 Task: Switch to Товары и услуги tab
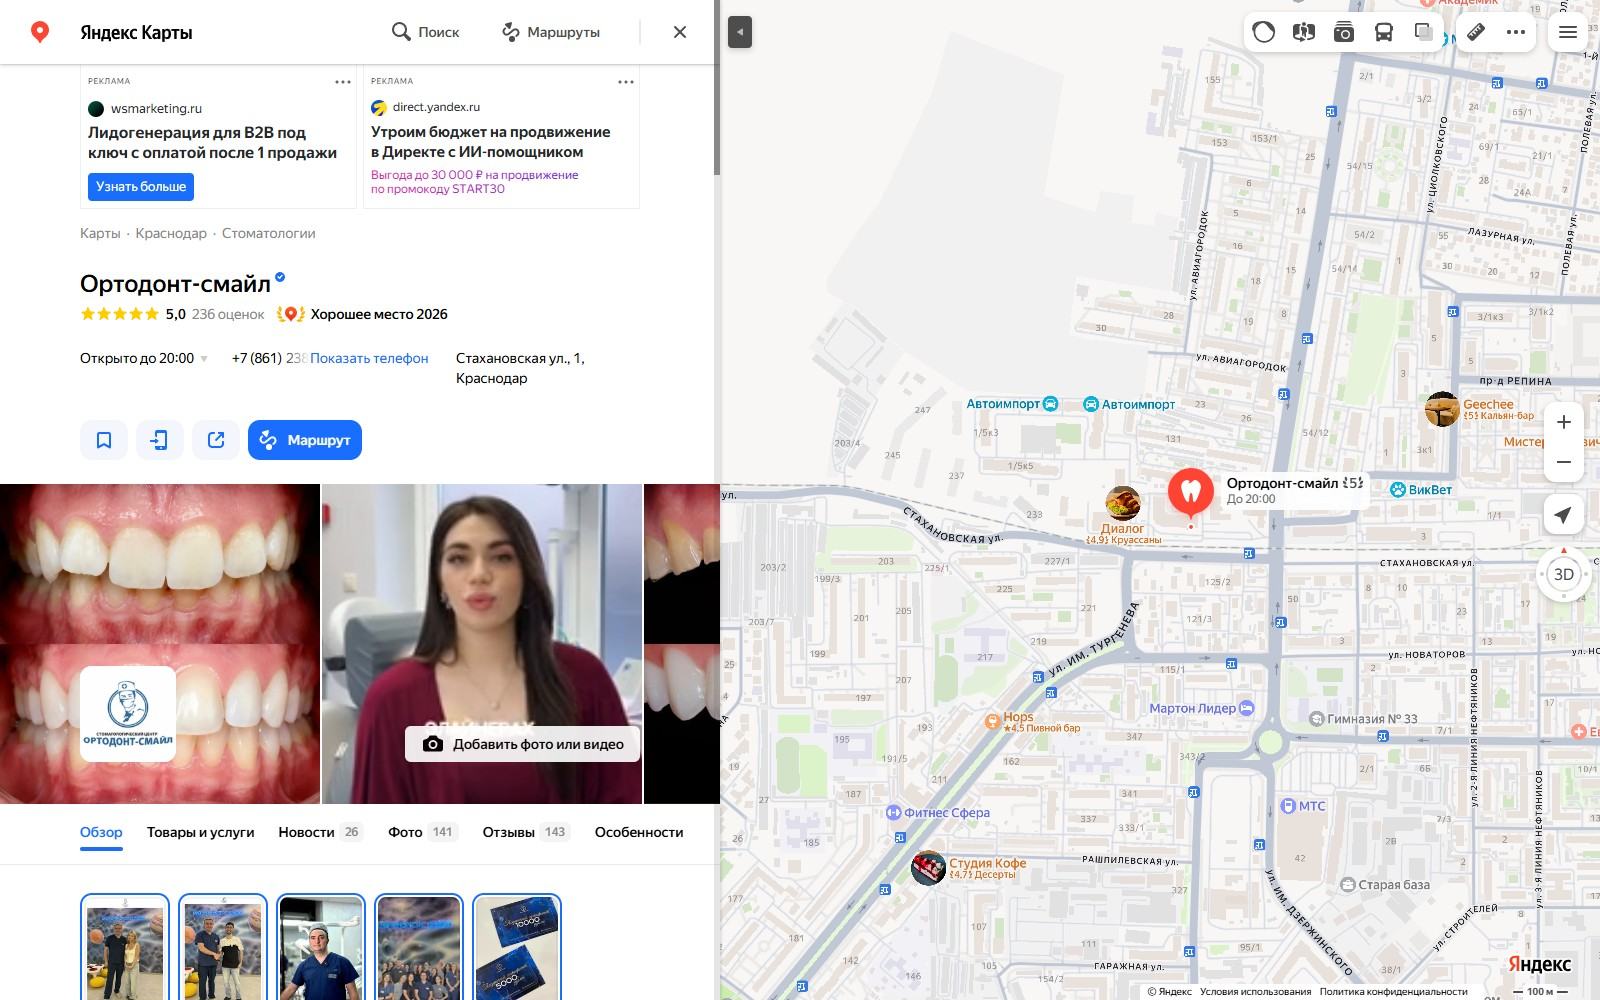coord(200,832)
